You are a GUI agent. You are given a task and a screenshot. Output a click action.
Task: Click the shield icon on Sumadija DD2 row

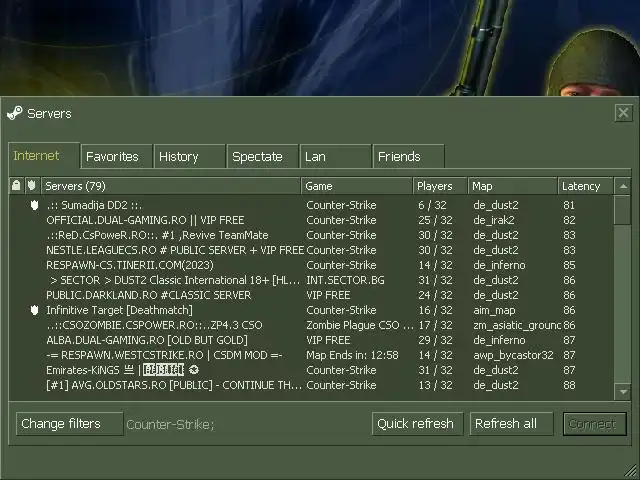pyautogui.click(x=35, y=205)
